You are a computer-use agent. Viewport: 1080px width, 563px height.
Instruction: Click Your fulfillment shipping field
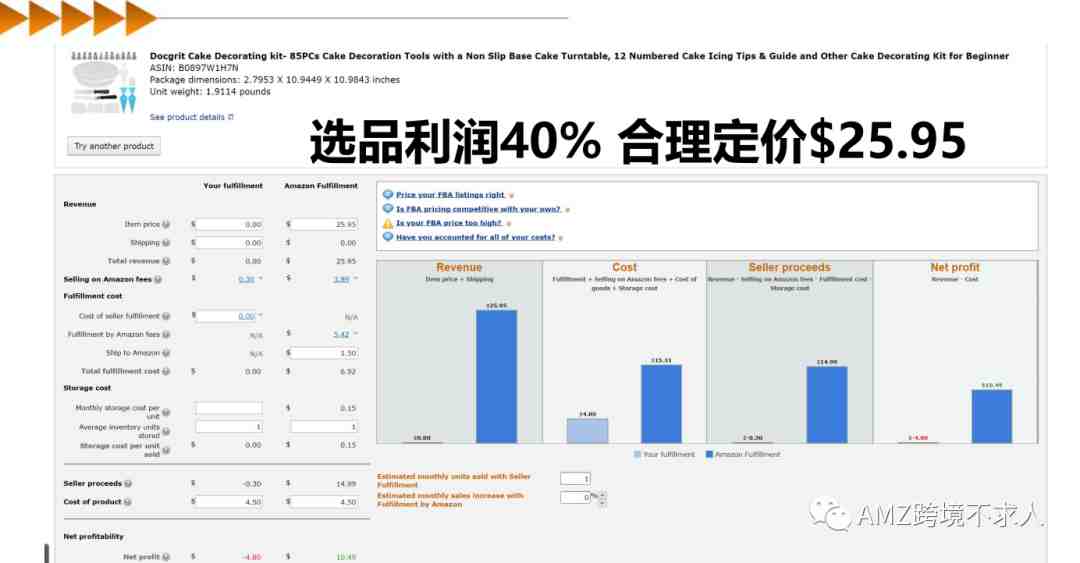coord(229,243)
